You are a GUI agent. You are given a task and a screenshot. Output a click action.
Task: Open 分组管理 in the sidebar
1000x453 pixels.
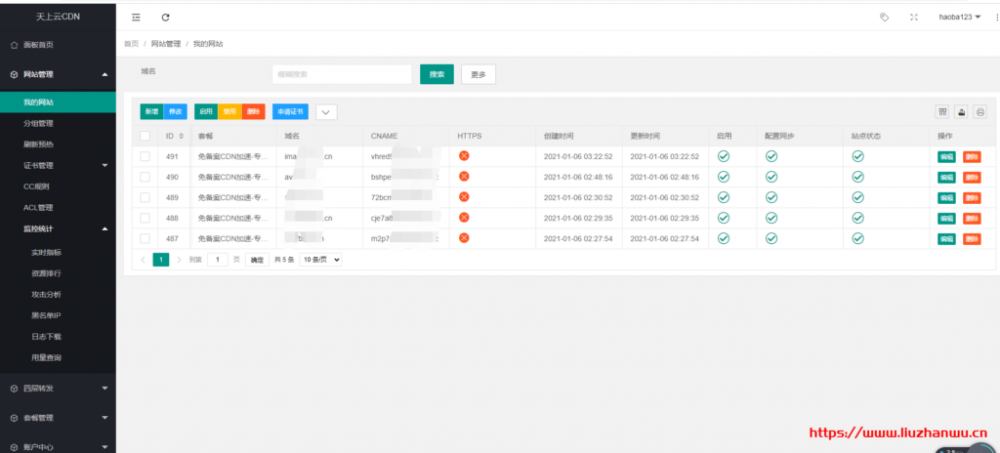38,124
